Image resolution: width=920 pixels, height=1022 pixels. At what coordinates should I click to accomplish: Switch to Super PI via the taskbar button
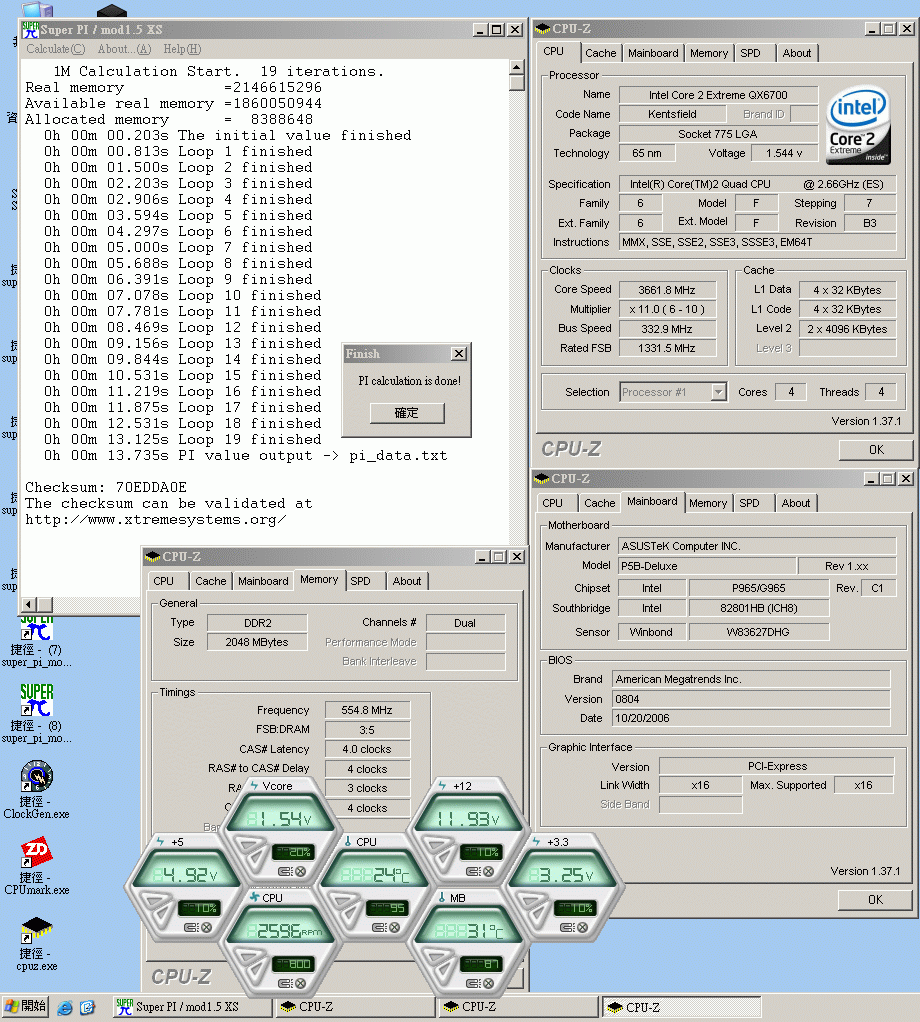193,1007
